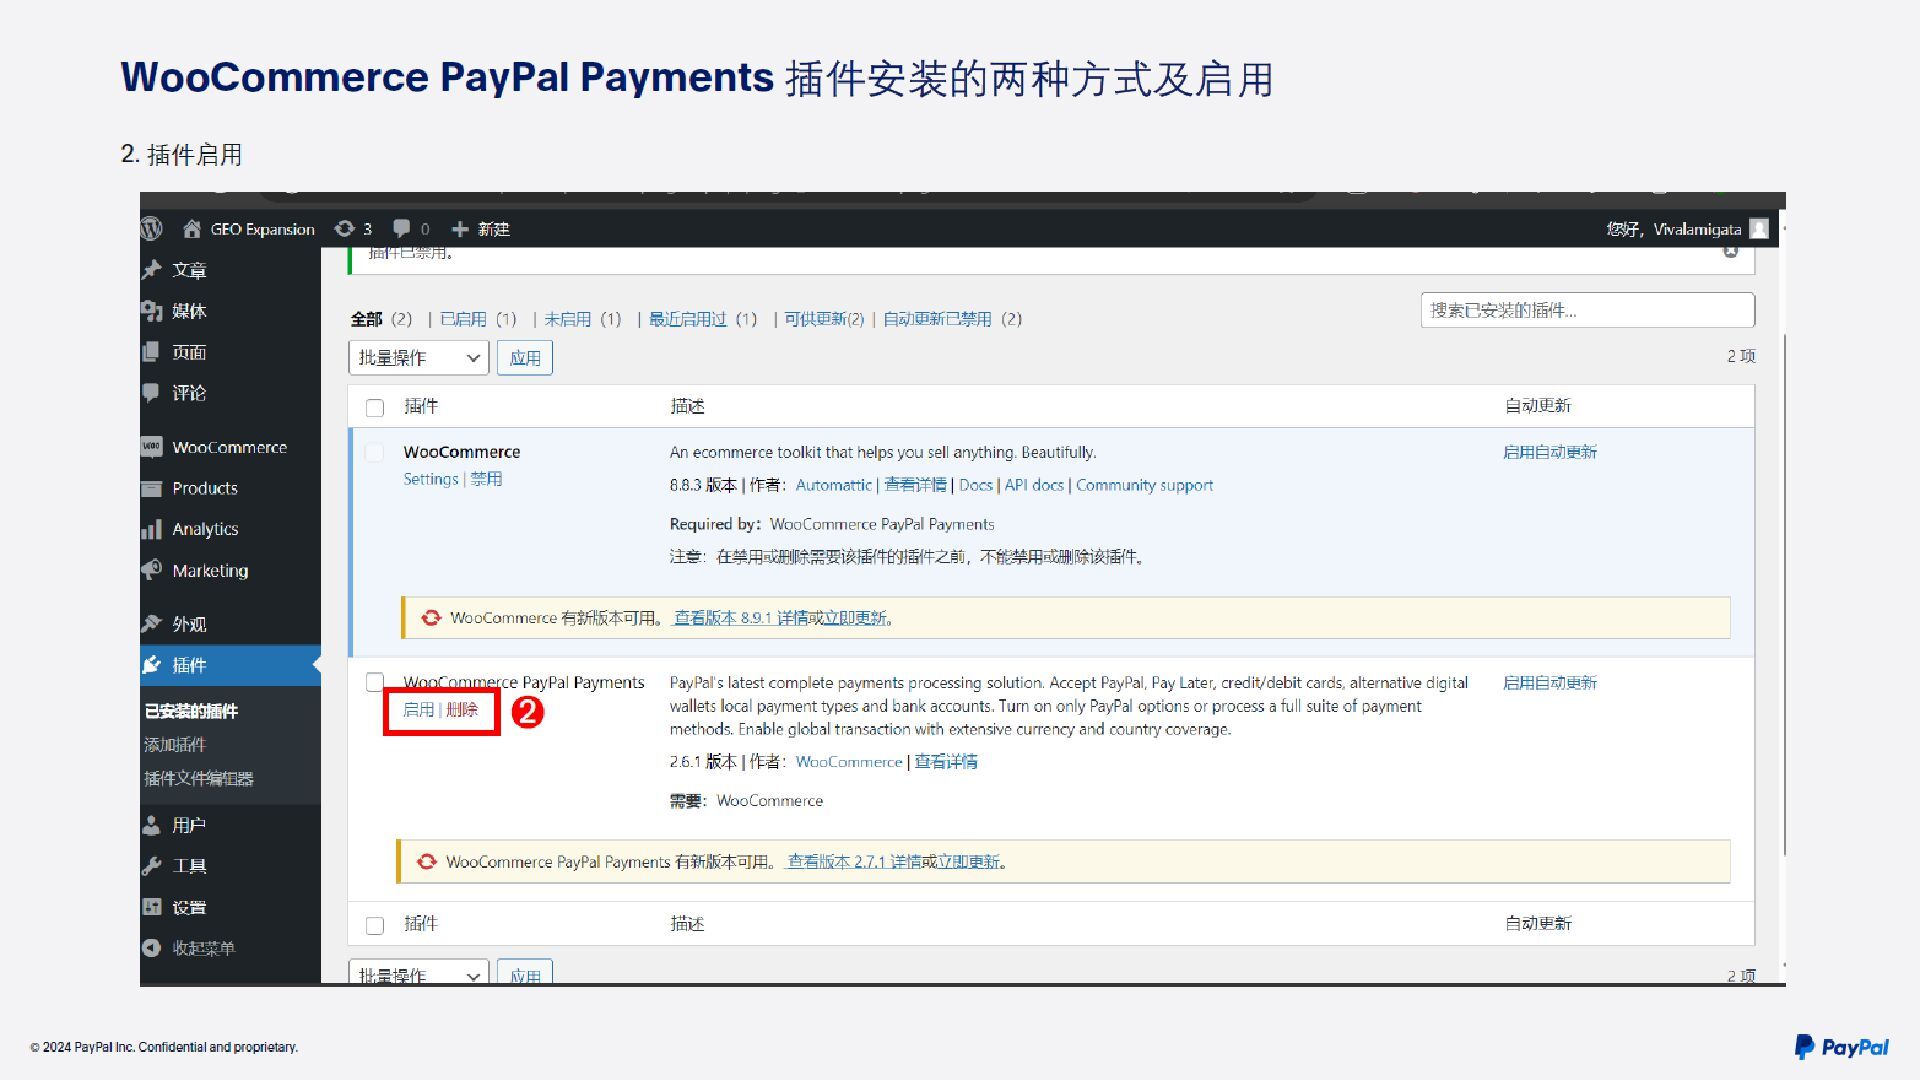The height and width of the screenshot is (1080, 1920).
Task: Click the update icon in WooCommerce update notice
Action: (x=431, y=618)
